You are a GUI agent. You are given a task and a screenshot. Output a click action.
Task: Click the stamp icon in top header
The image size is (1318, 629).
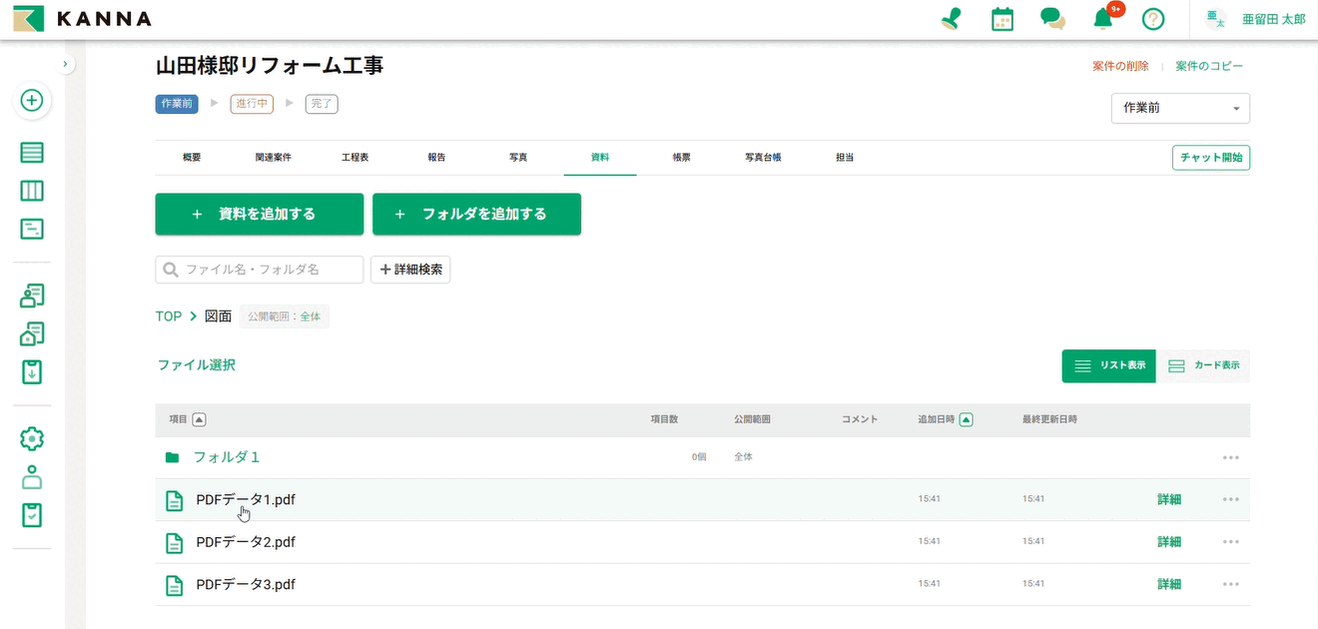[x=951, y=19]
